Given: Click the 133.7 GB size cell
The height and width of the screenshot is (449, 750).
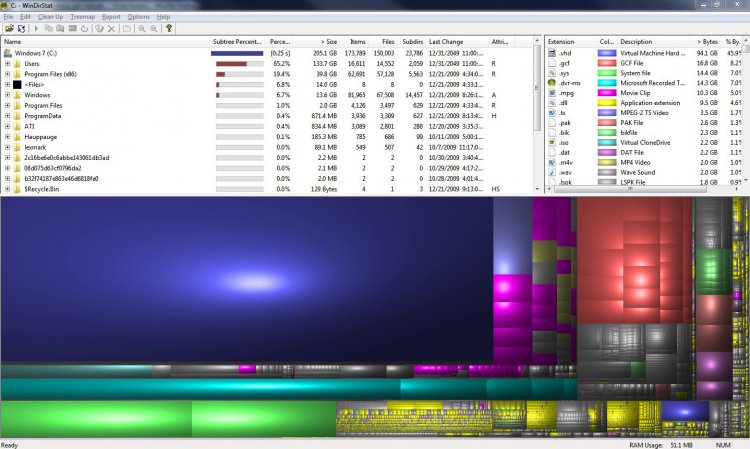Looking at the screenshot, I should [325, 64].
